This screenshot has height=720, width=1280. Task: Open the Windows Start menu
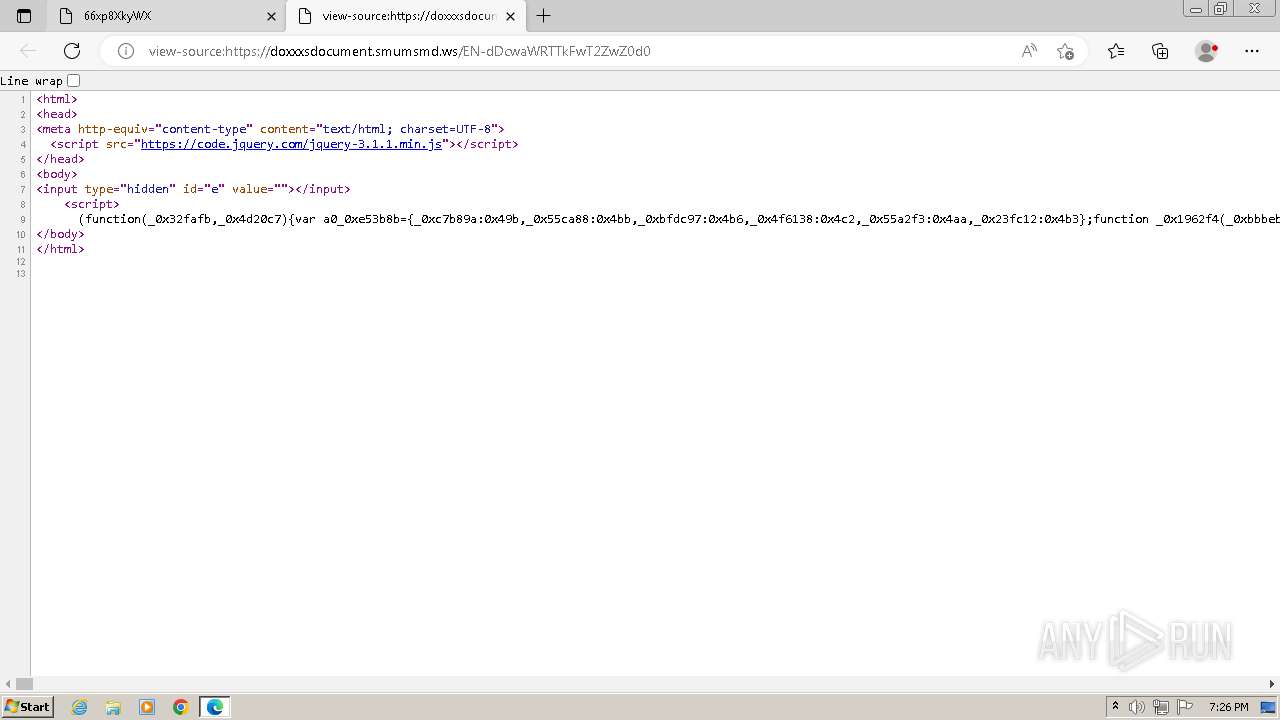tap(27, 707)
